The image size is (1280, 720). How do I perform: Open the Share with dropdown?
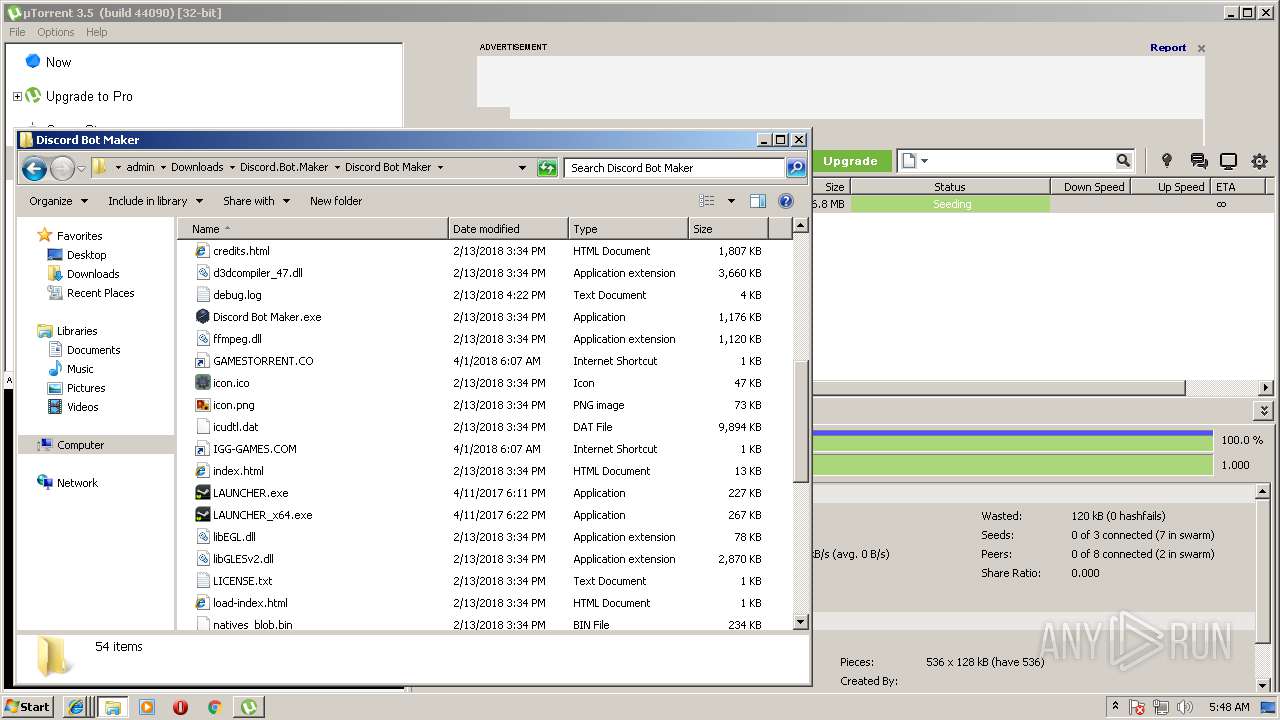click(256, 201)
